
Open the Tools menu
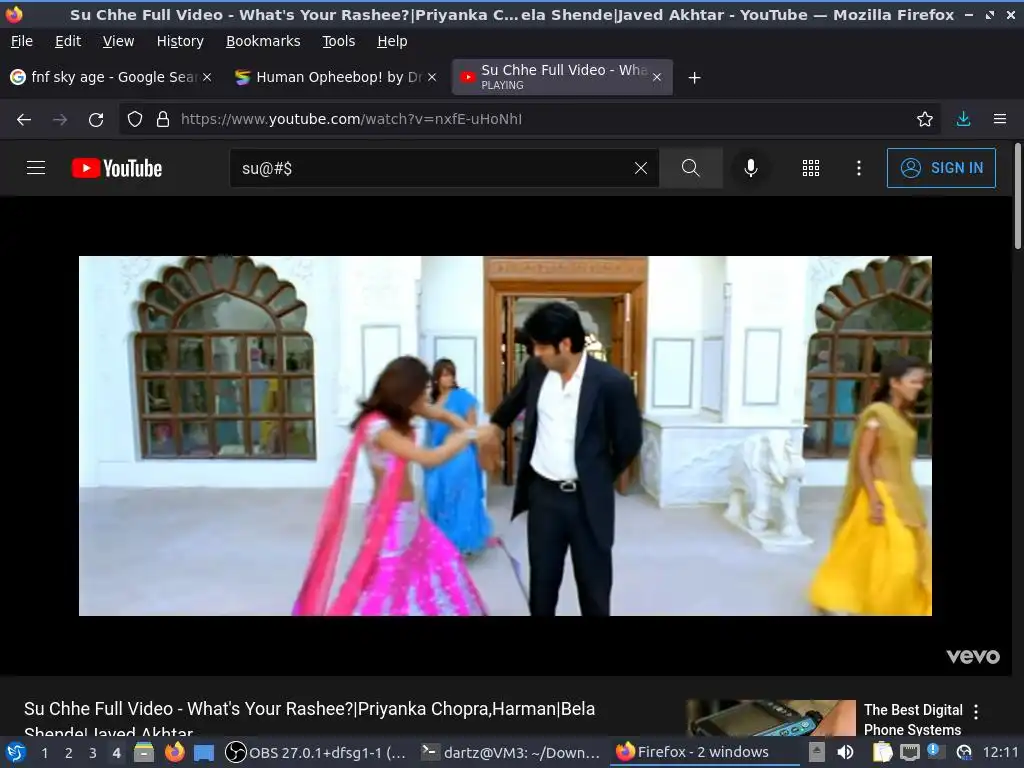coord(338,41)
